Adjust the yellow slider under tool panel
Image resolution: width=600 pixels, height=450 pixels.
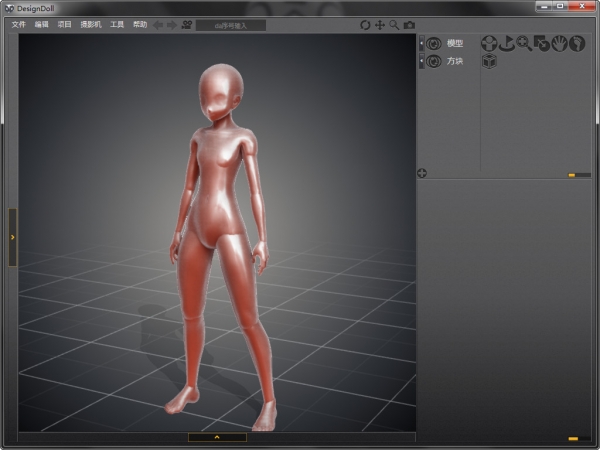coord(571,175)
